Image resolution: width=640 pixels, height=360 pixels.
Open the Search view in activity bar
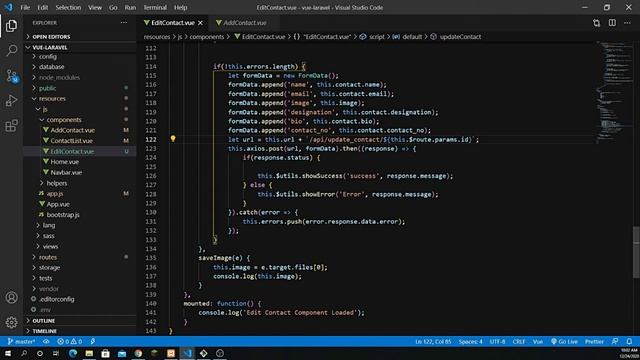point(11,51)
